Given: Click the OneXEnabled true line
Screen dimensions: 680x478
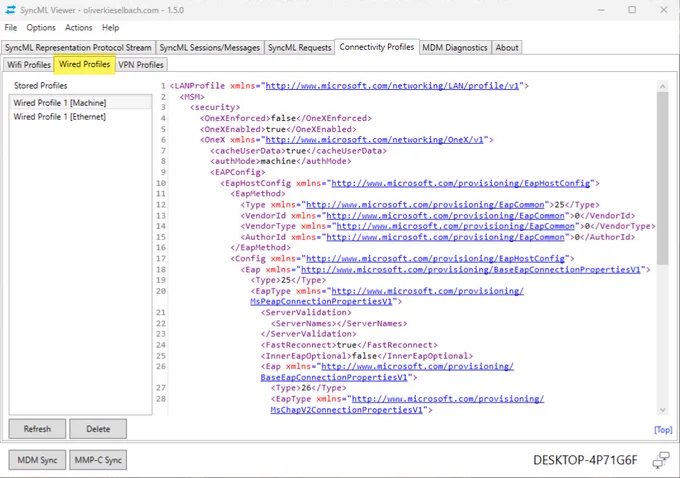Looking at the screenshot, I should tap(278, 129).
